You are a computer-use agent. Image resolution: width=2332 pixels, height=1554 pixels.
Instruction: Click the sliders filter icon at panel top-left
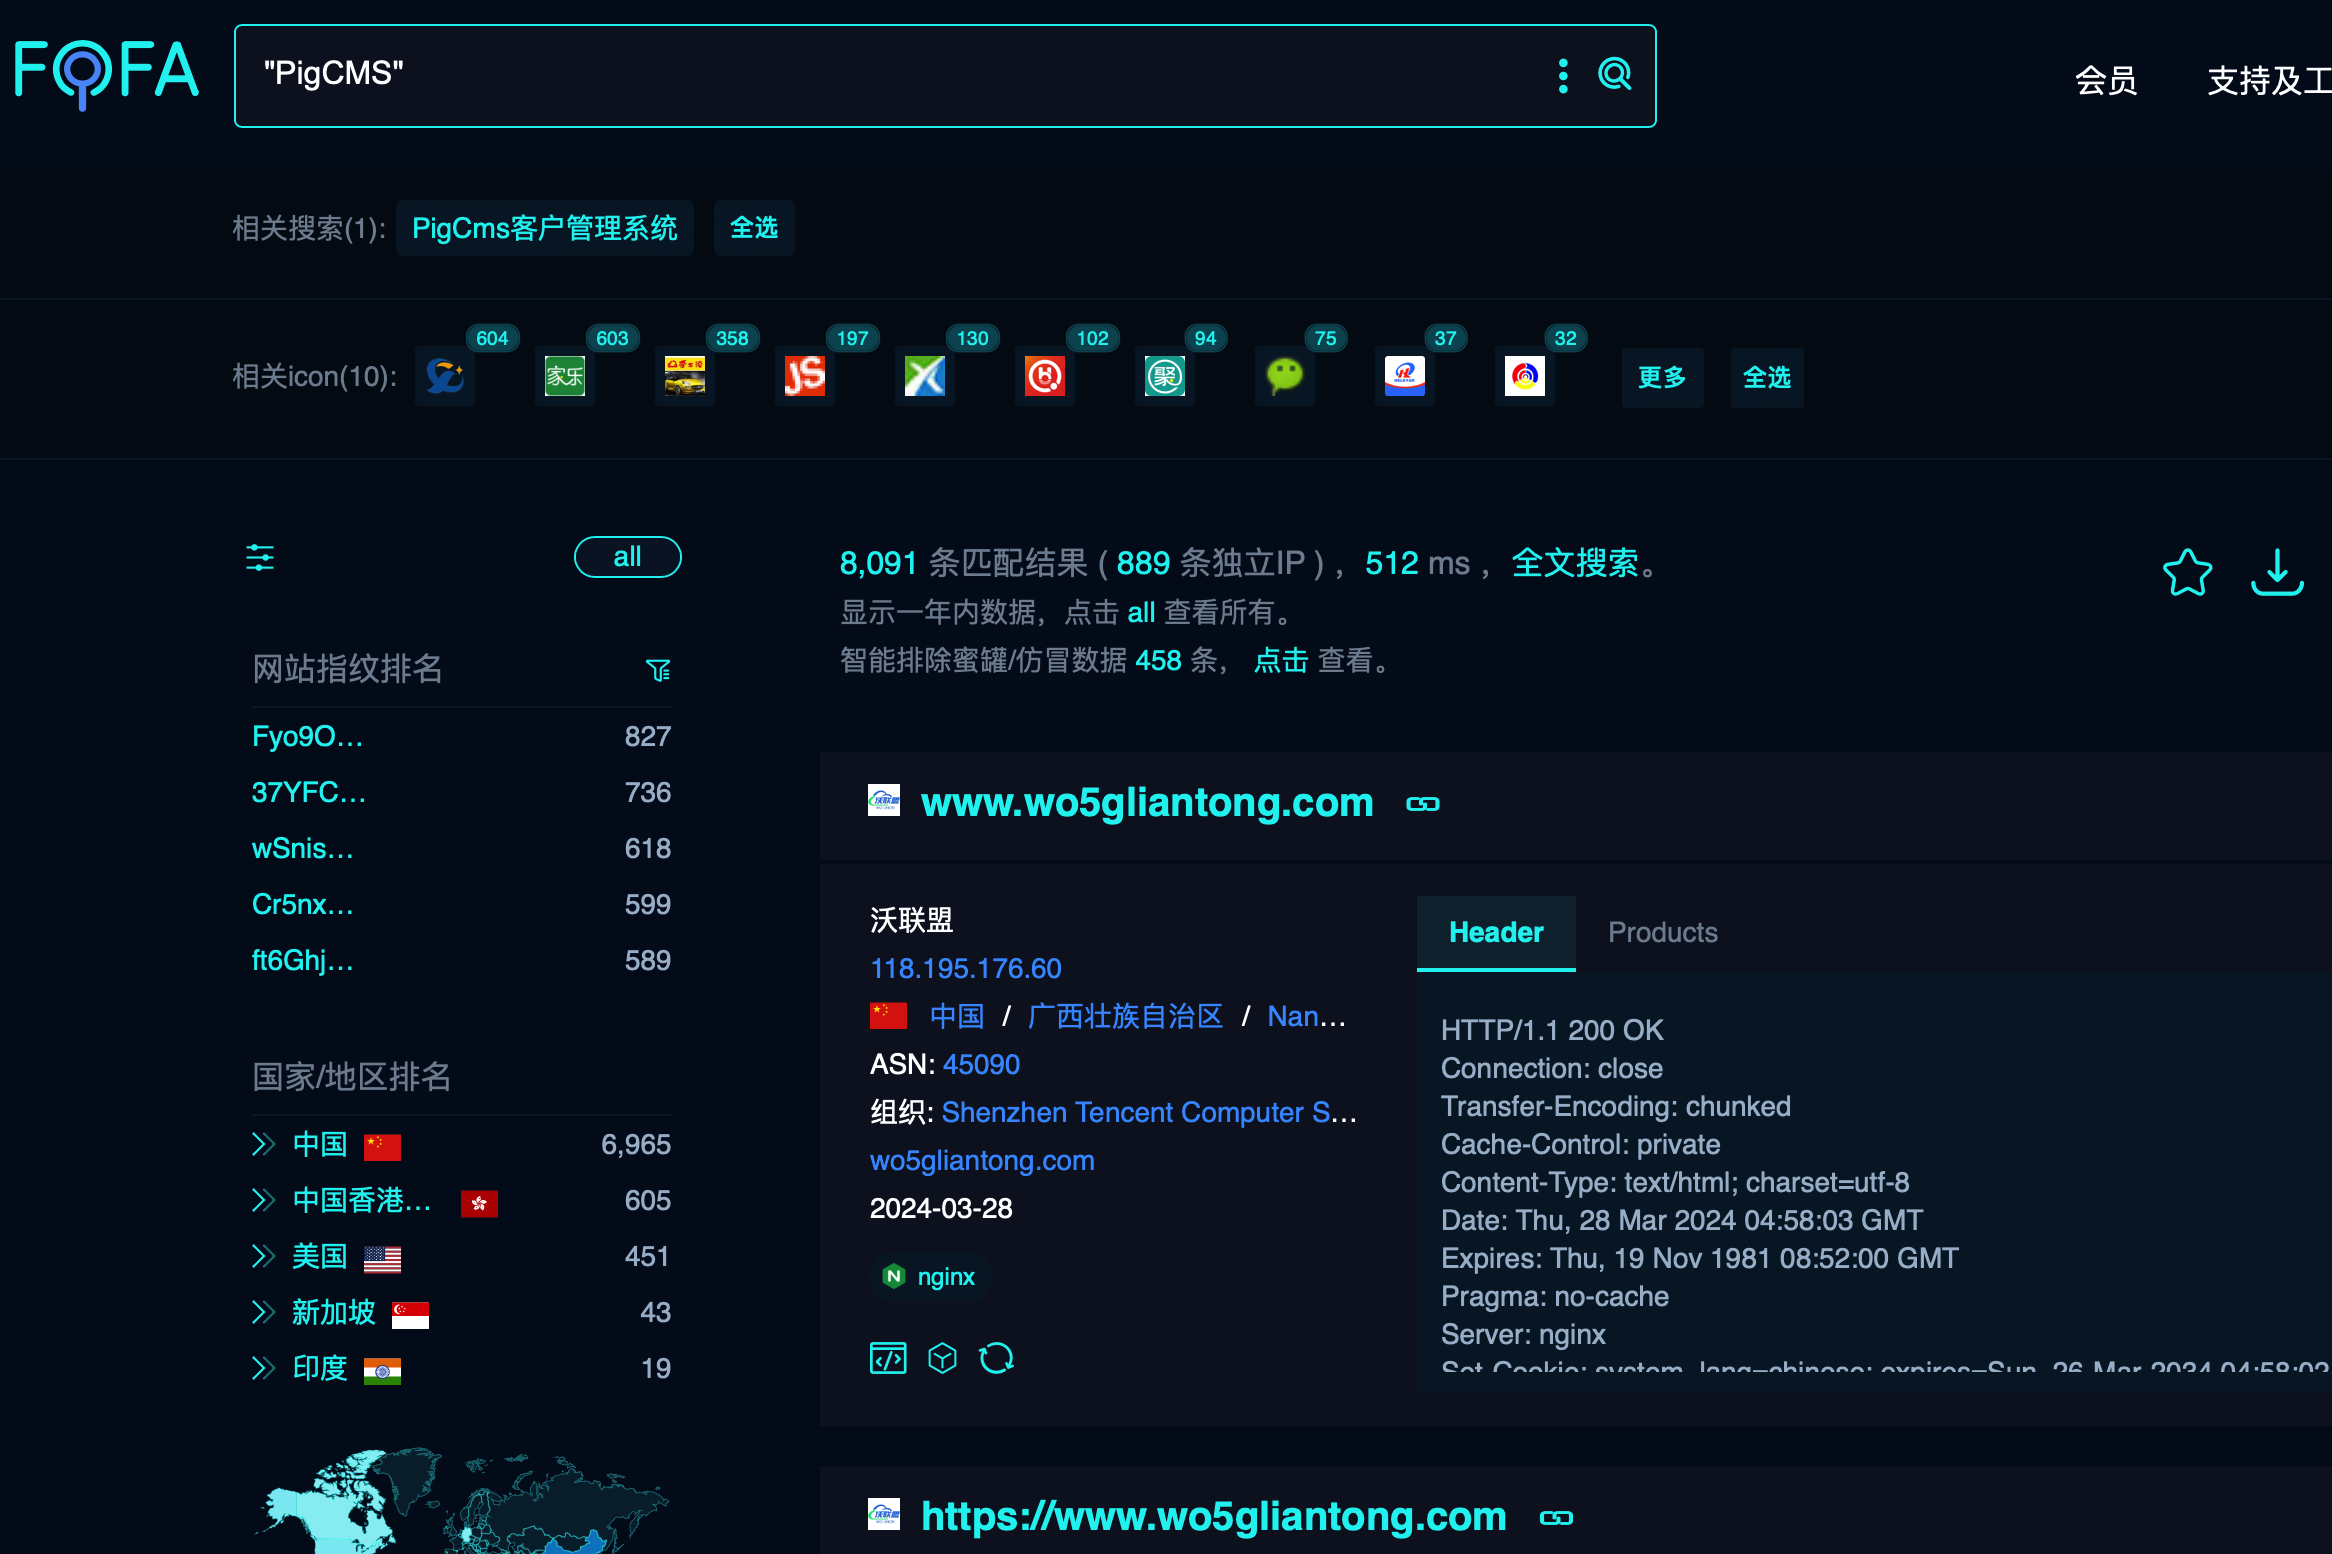coord(259,558)
